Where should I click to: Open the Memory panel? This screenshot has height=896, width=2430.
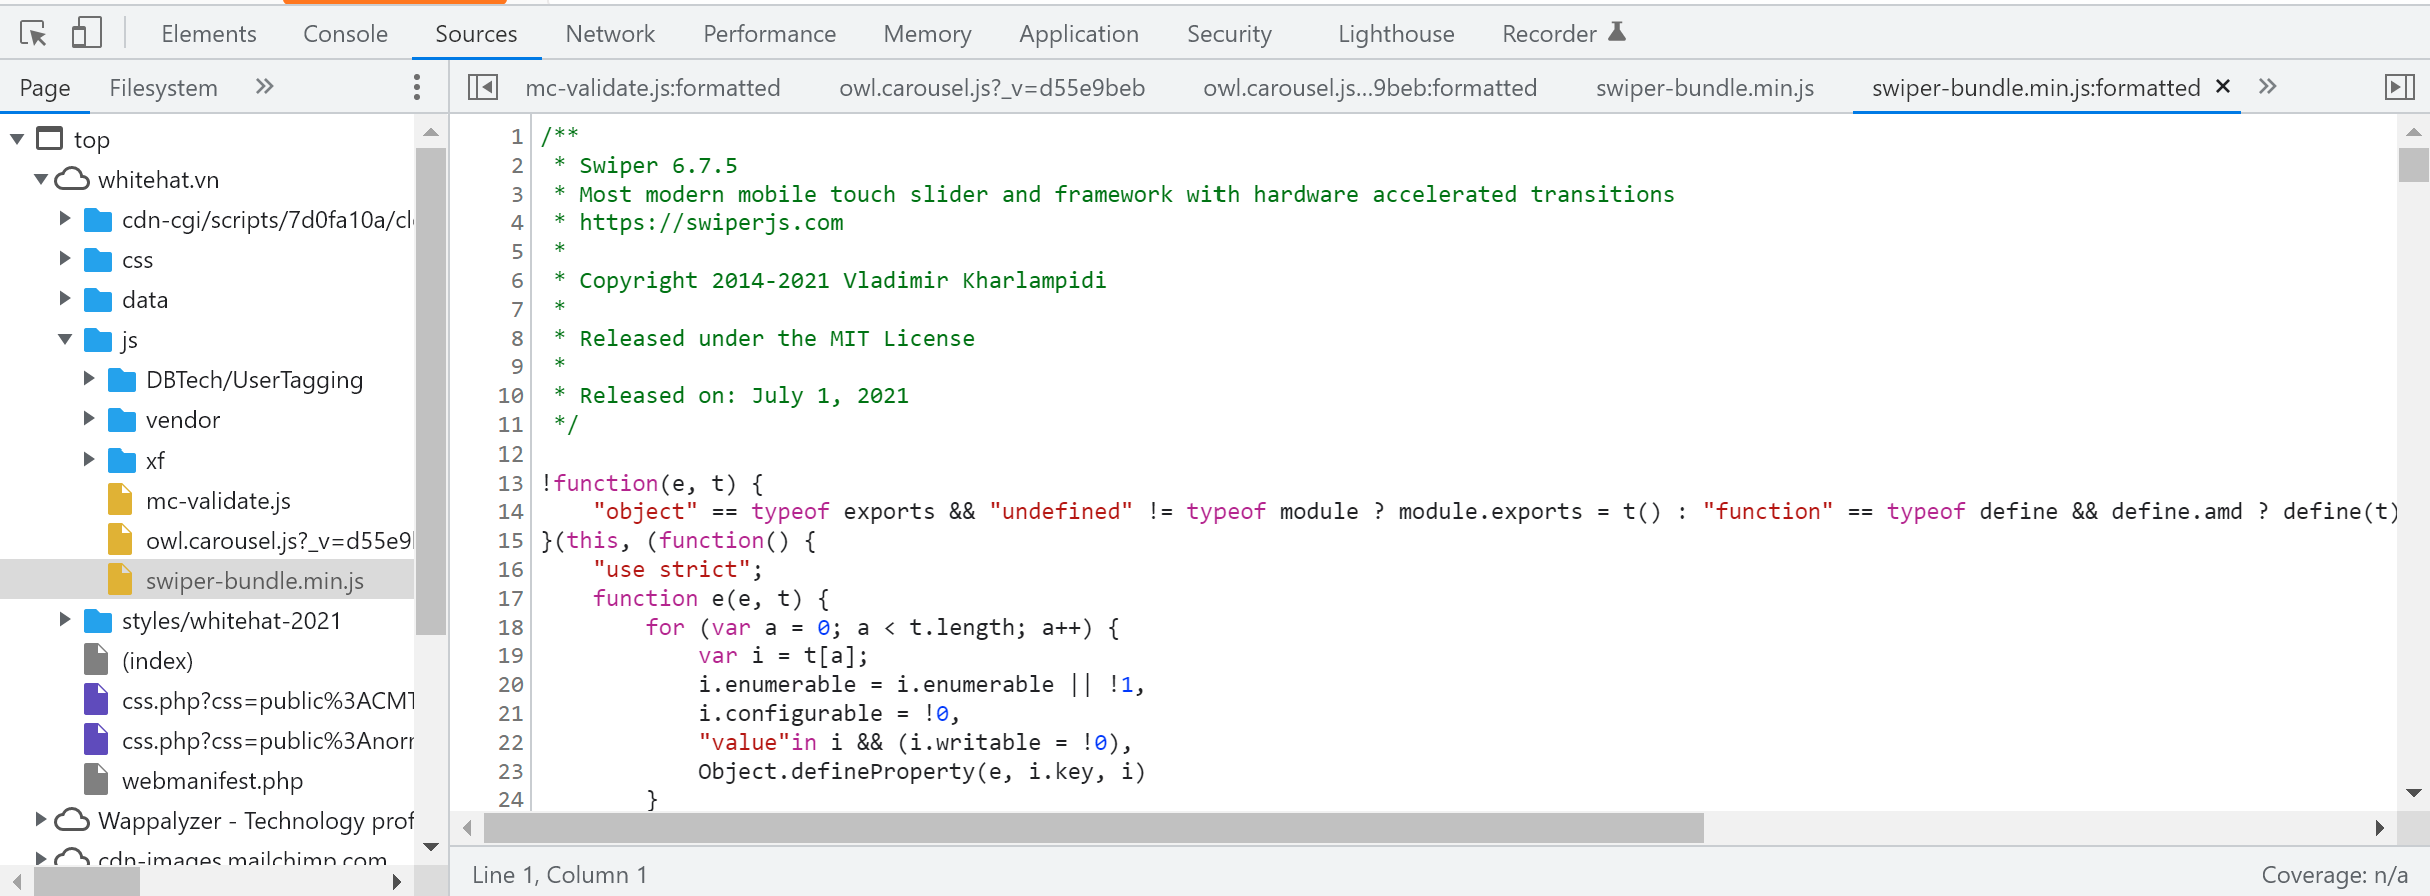(x=927, y=34)
